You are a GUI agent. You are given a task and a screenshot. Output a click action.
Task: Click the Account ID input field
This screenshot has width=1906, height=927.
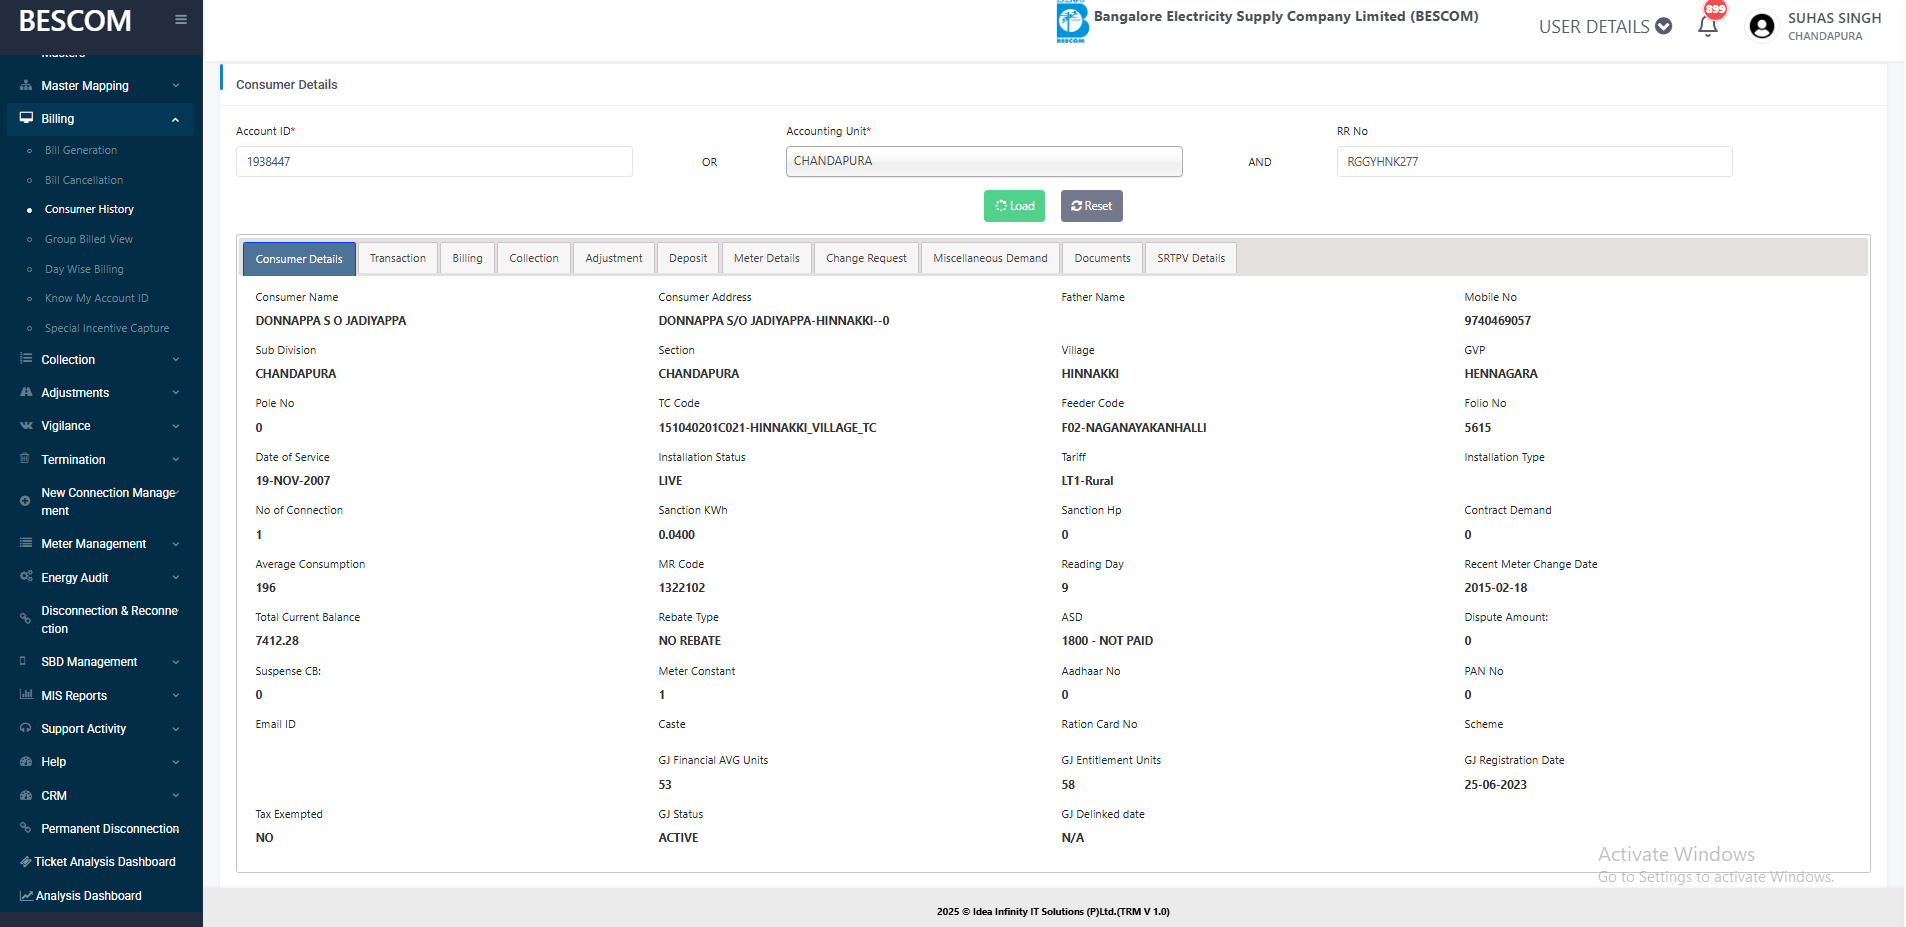(x=434, y=162)
